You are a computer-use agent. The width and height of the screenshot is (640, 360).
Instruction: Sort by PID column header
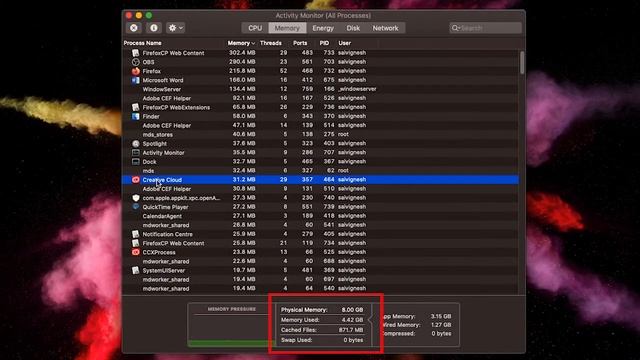pyautogui.click(x=324, y=43)
